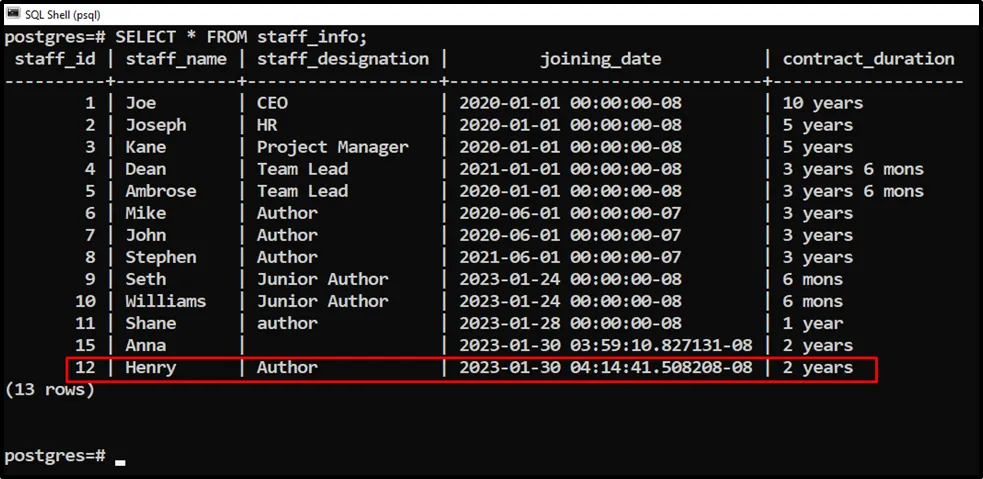Click the staff_id column header

click(x=58, y=59)
